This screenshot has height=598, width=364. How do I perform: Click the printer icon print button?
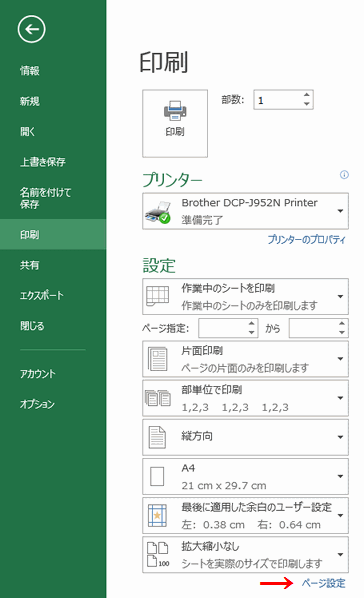pos(175,123)
